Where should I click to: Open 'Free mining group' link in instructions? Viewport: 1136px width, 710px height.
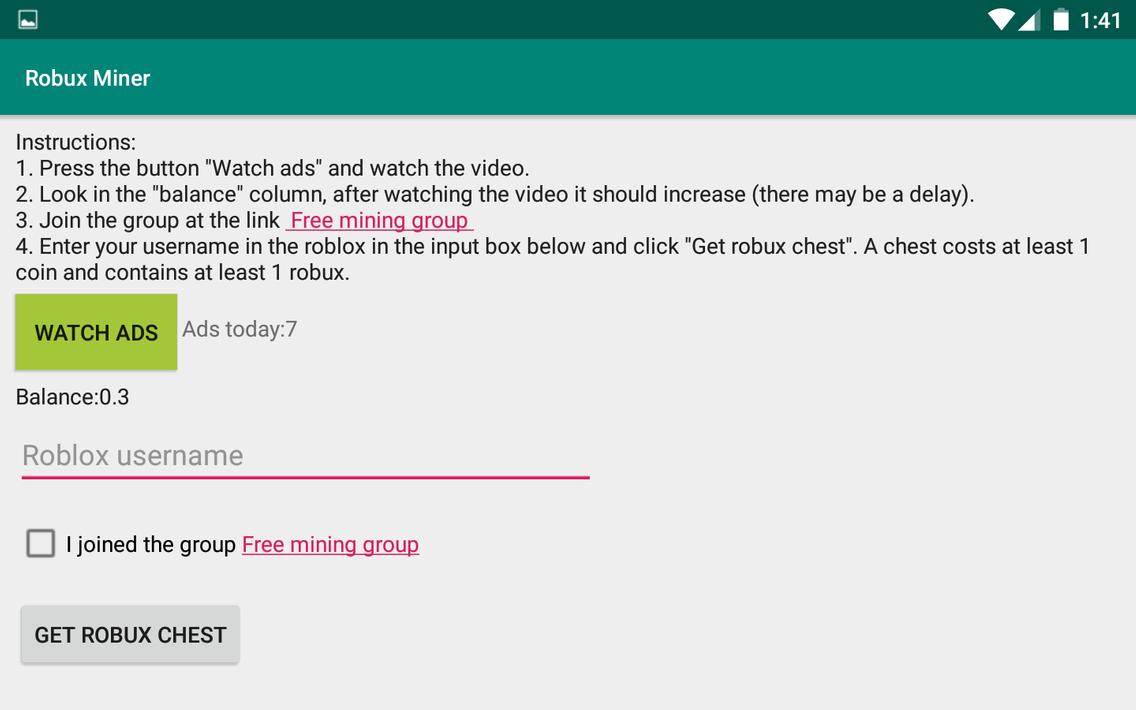[x=380, y=220]
